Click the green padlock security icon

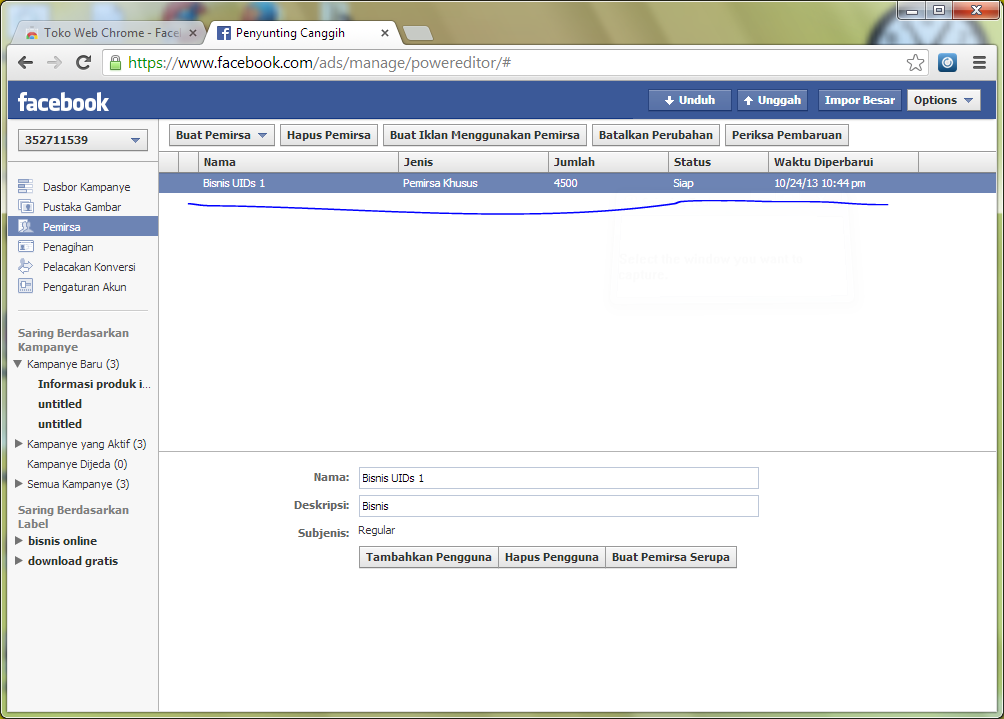click(115, 63)
